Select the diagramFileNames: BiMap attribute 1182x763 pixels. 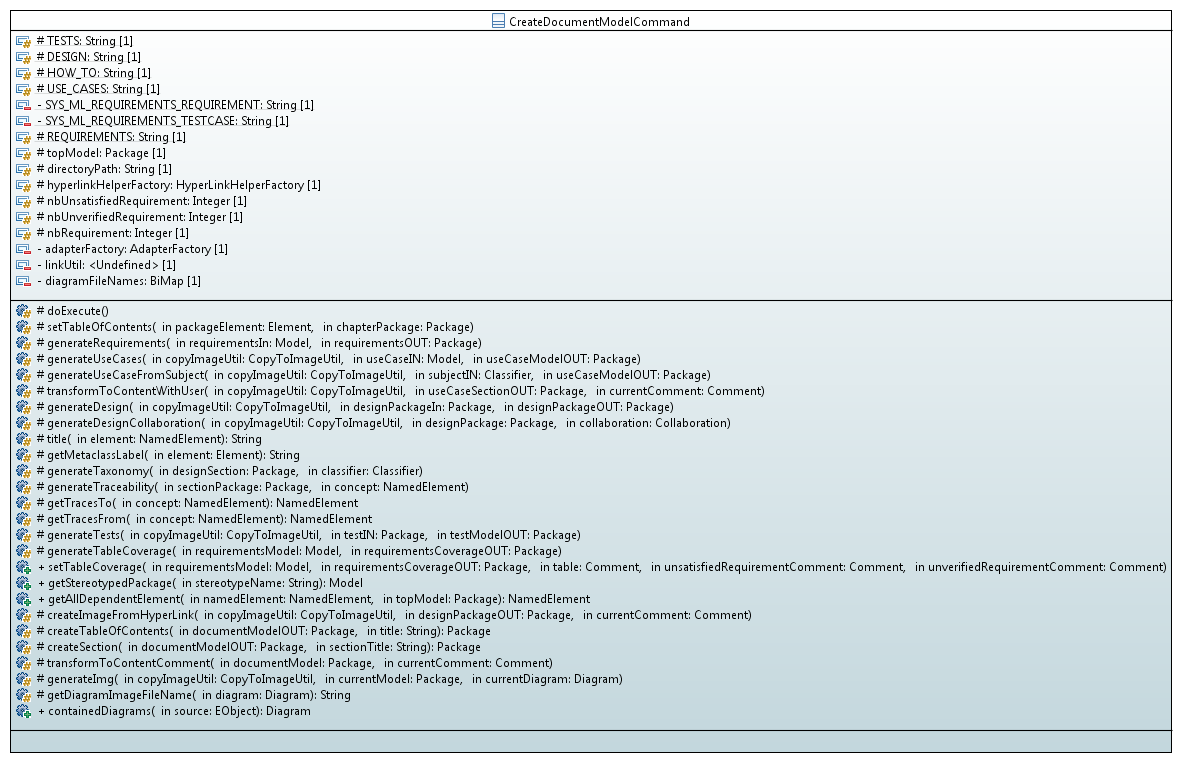(119, 280)
